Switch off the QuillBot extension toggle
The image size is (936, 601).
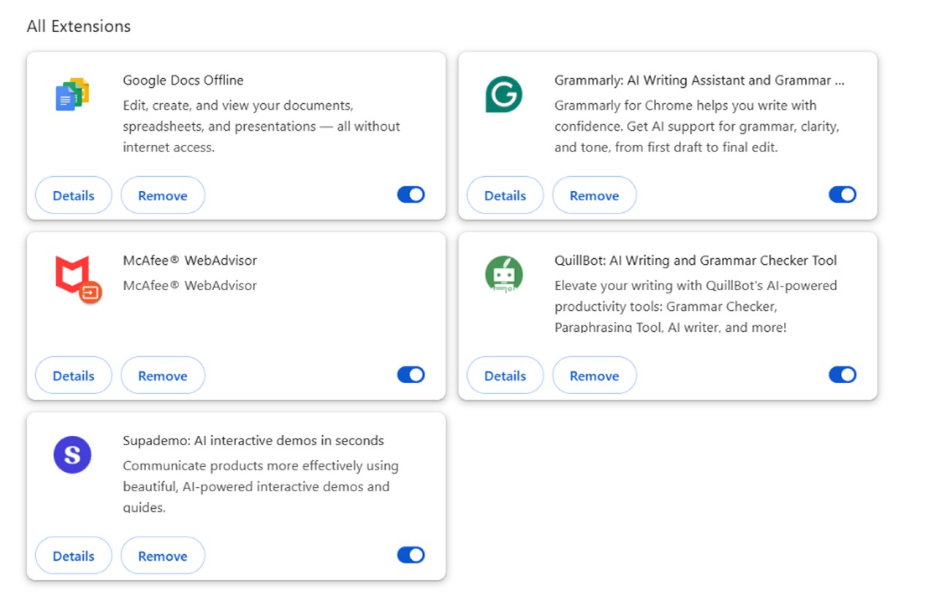click(x=842, y=375)
